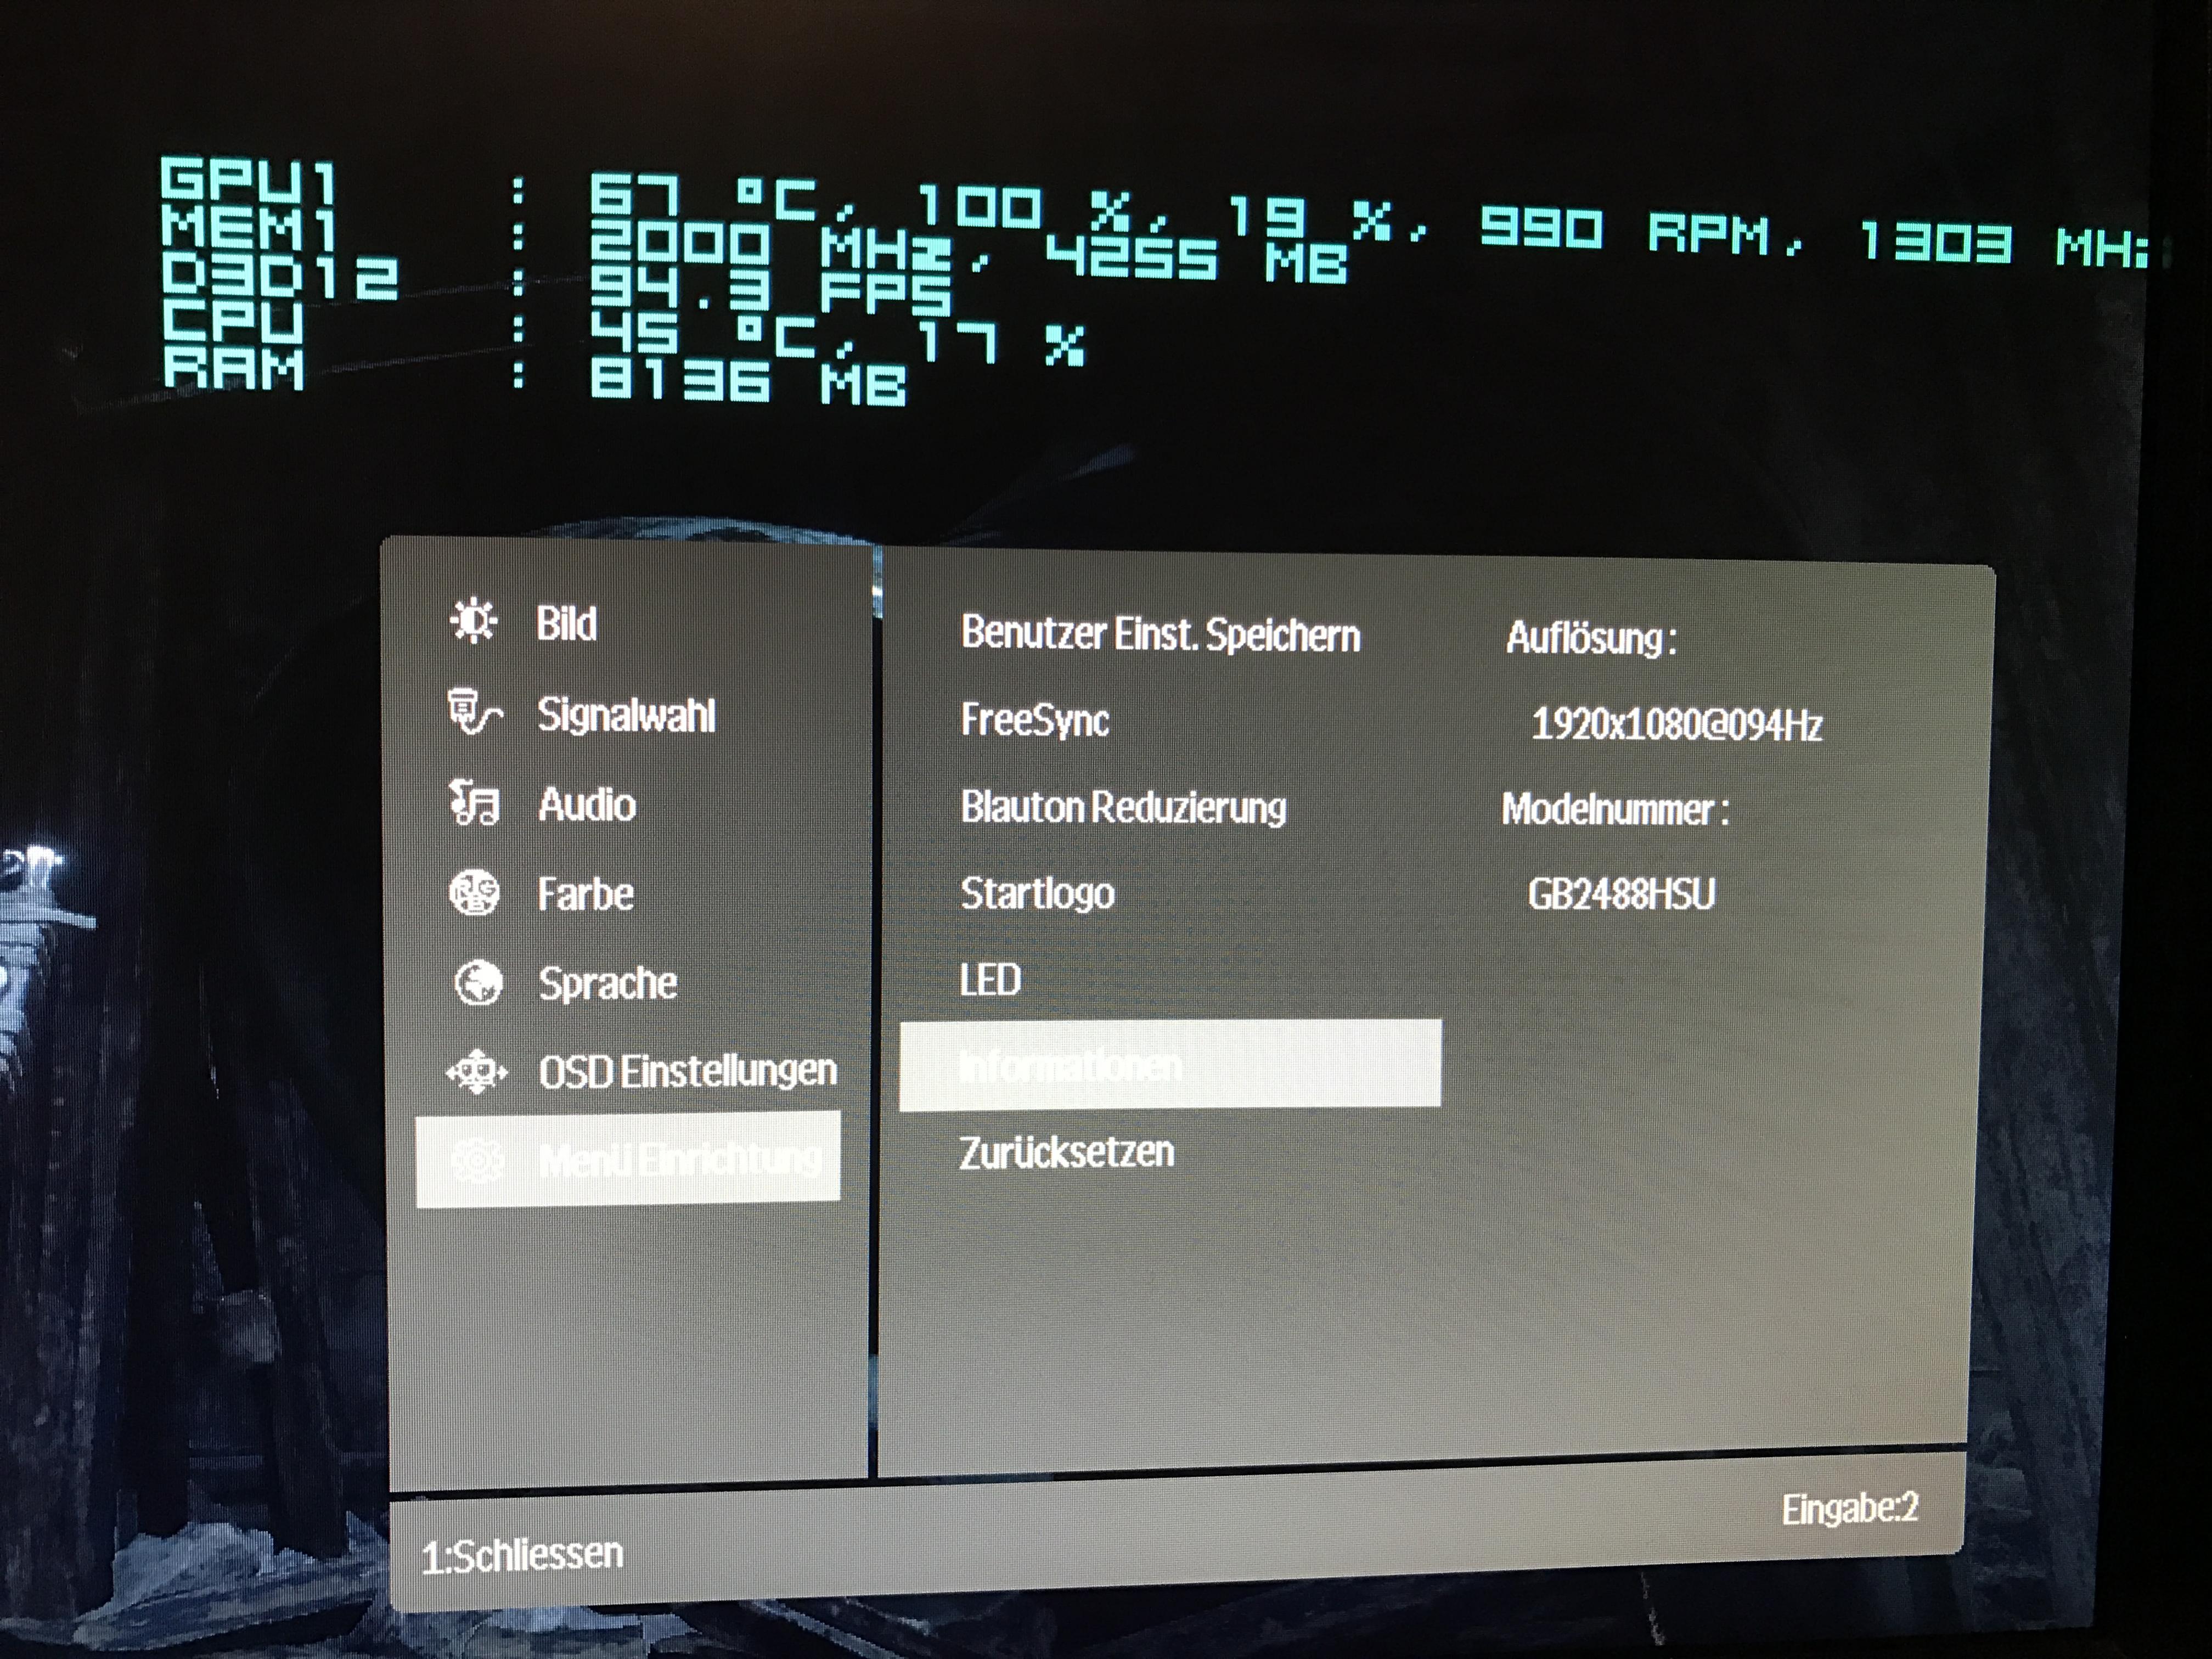Open the Bild menu entry

point(566,624)
